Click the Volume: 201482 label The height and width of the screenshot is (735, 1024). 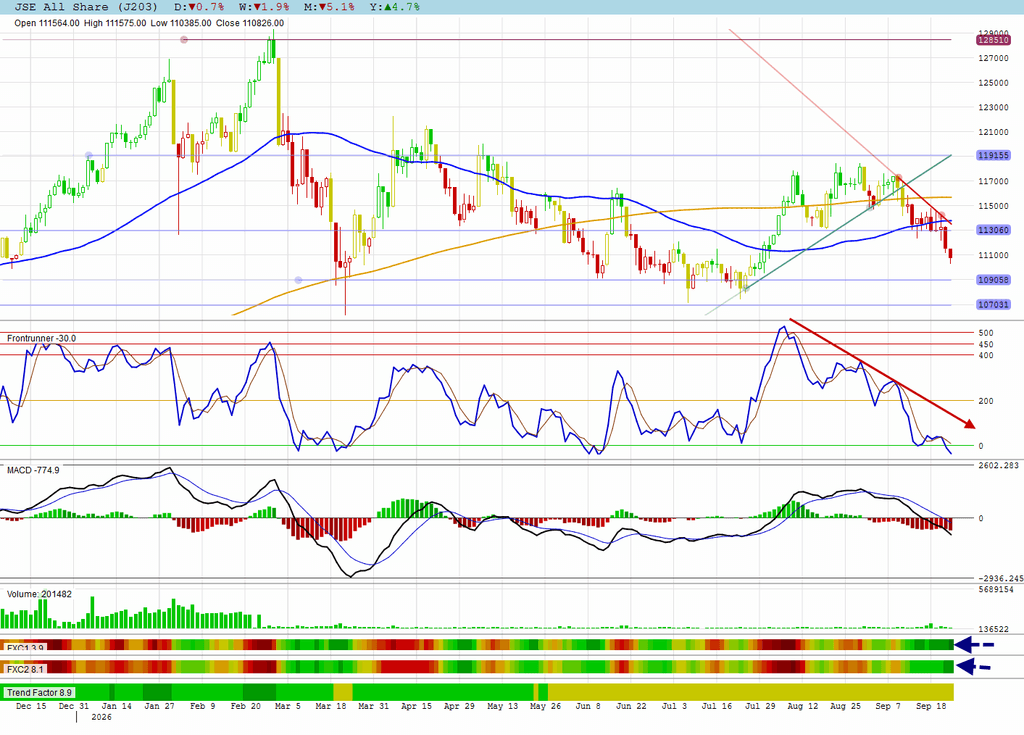pos(39,594)
